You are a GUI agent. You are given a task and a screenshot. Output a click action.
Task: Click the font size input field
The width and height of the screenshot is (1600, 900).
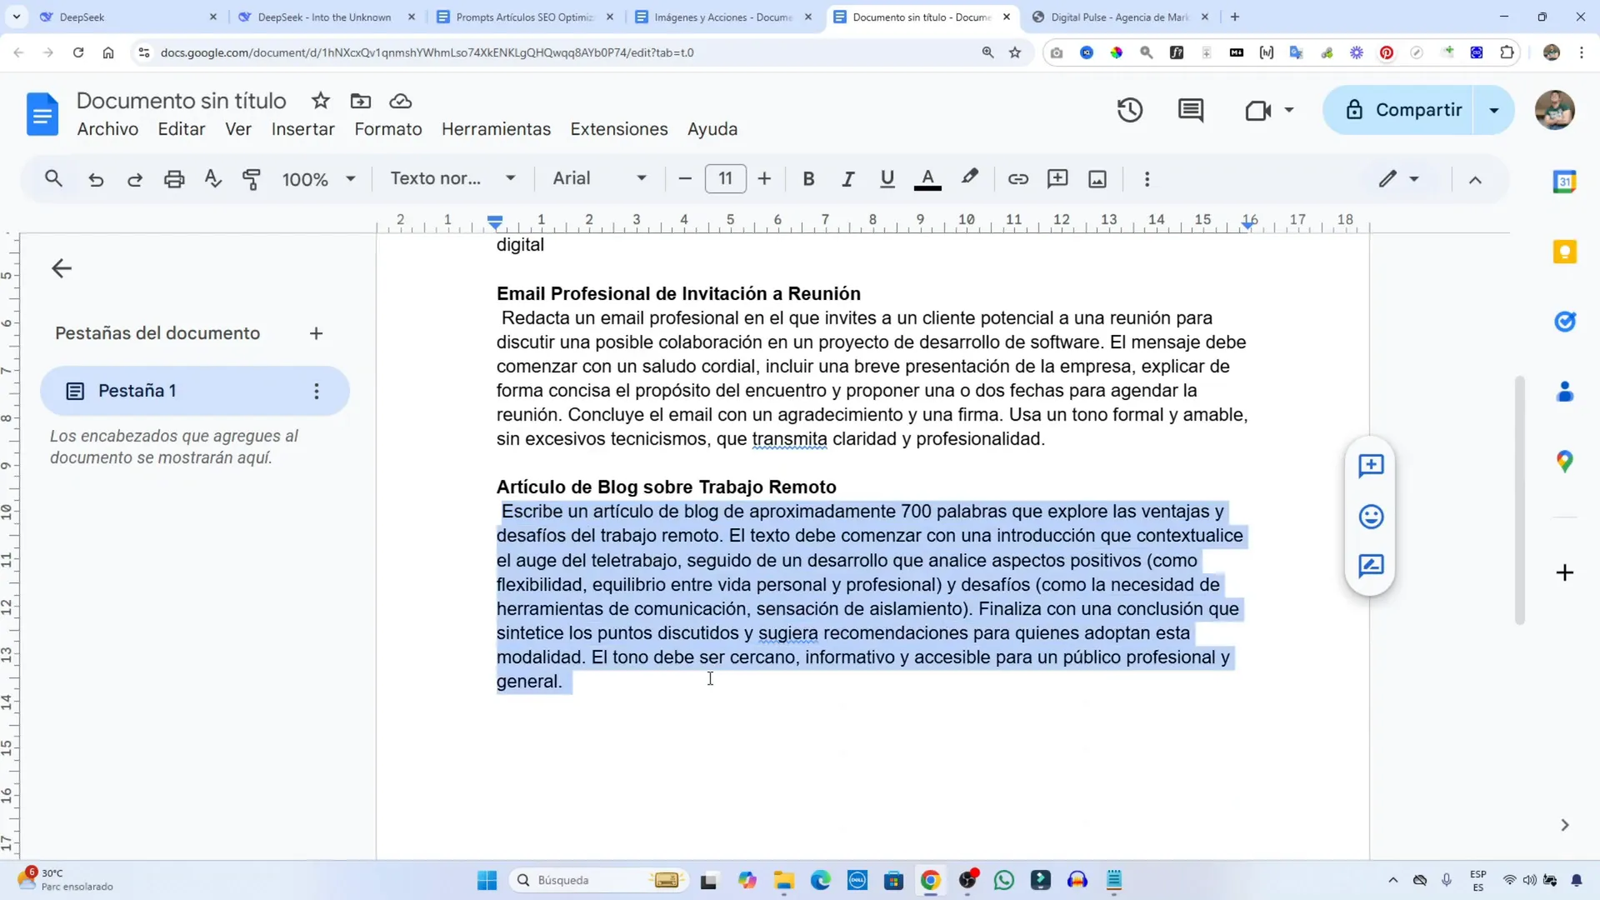point(725,179)
